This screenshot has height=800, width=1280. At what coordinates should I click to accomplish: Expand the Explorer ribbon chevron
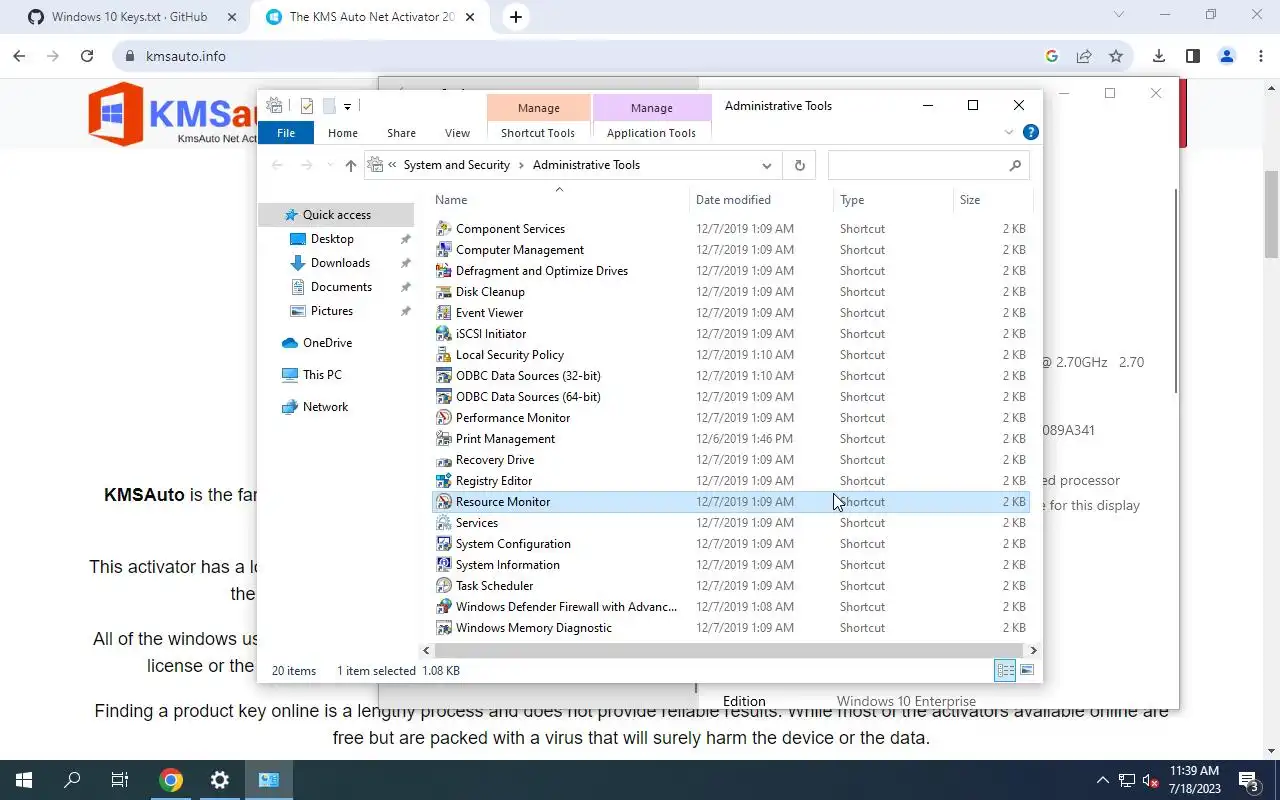pyautogui.click(x=1008, y=132)
